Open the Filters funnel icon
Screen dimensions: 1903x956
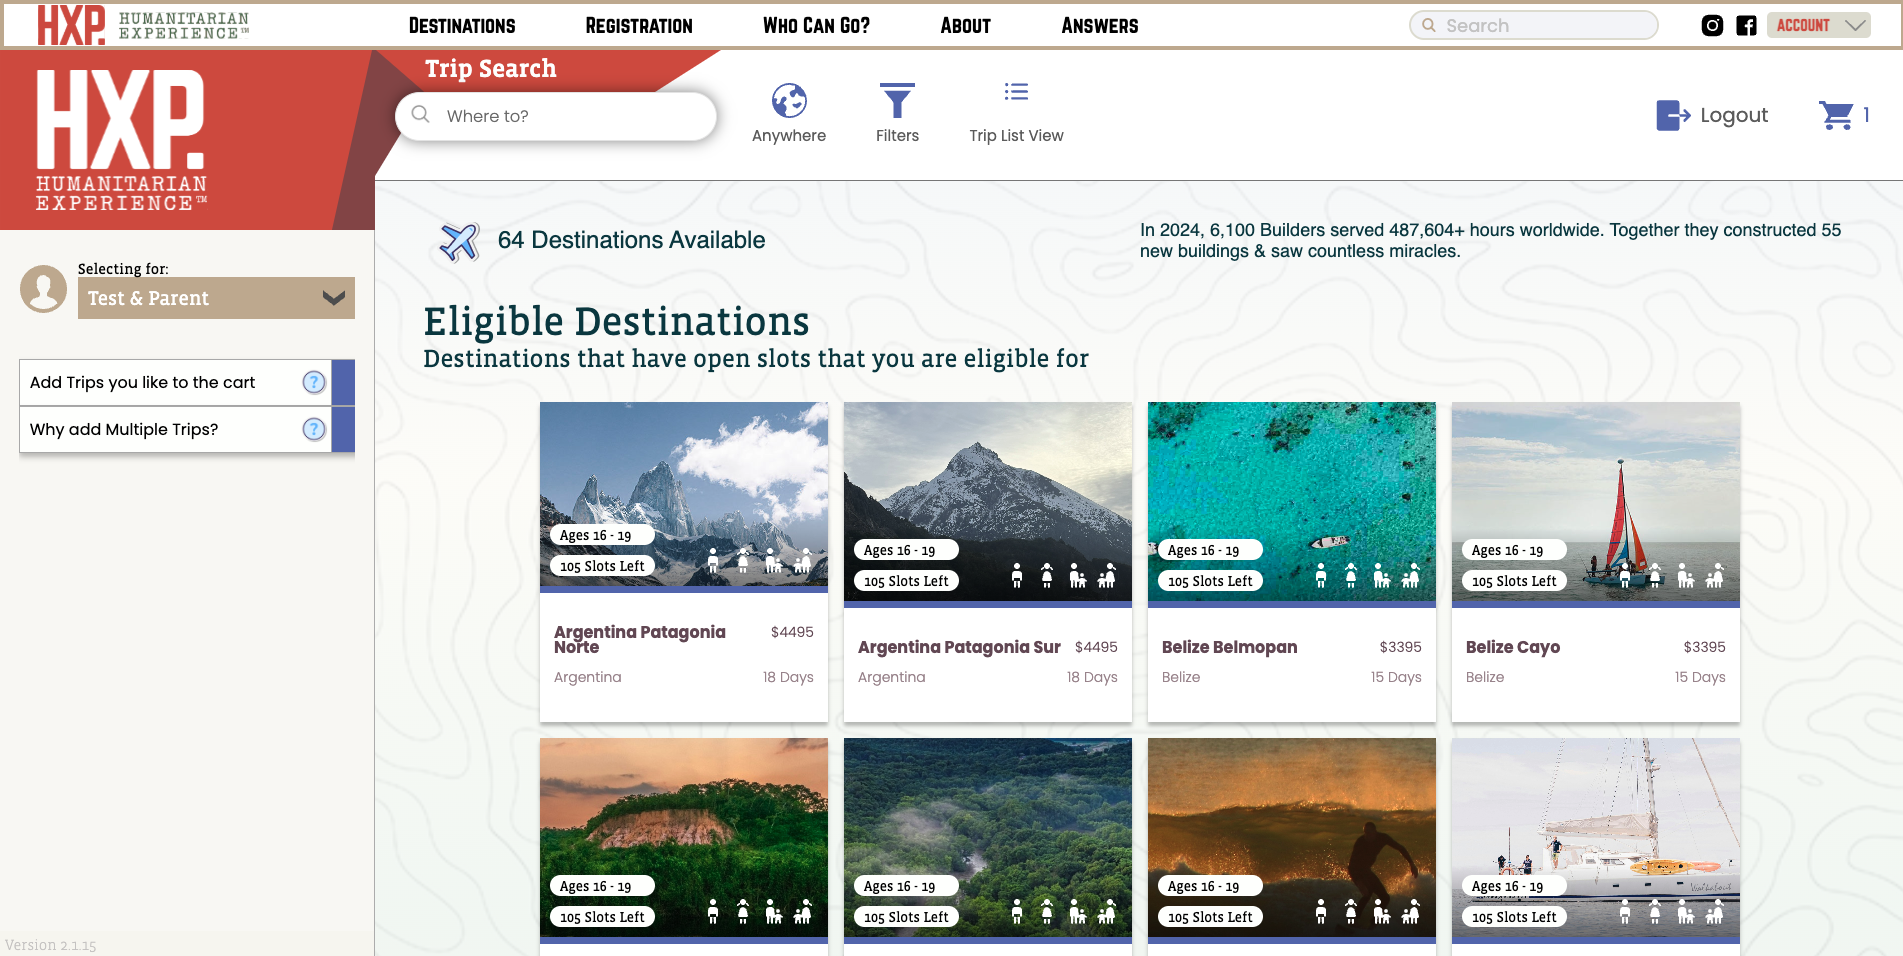[x=897, y=101]
